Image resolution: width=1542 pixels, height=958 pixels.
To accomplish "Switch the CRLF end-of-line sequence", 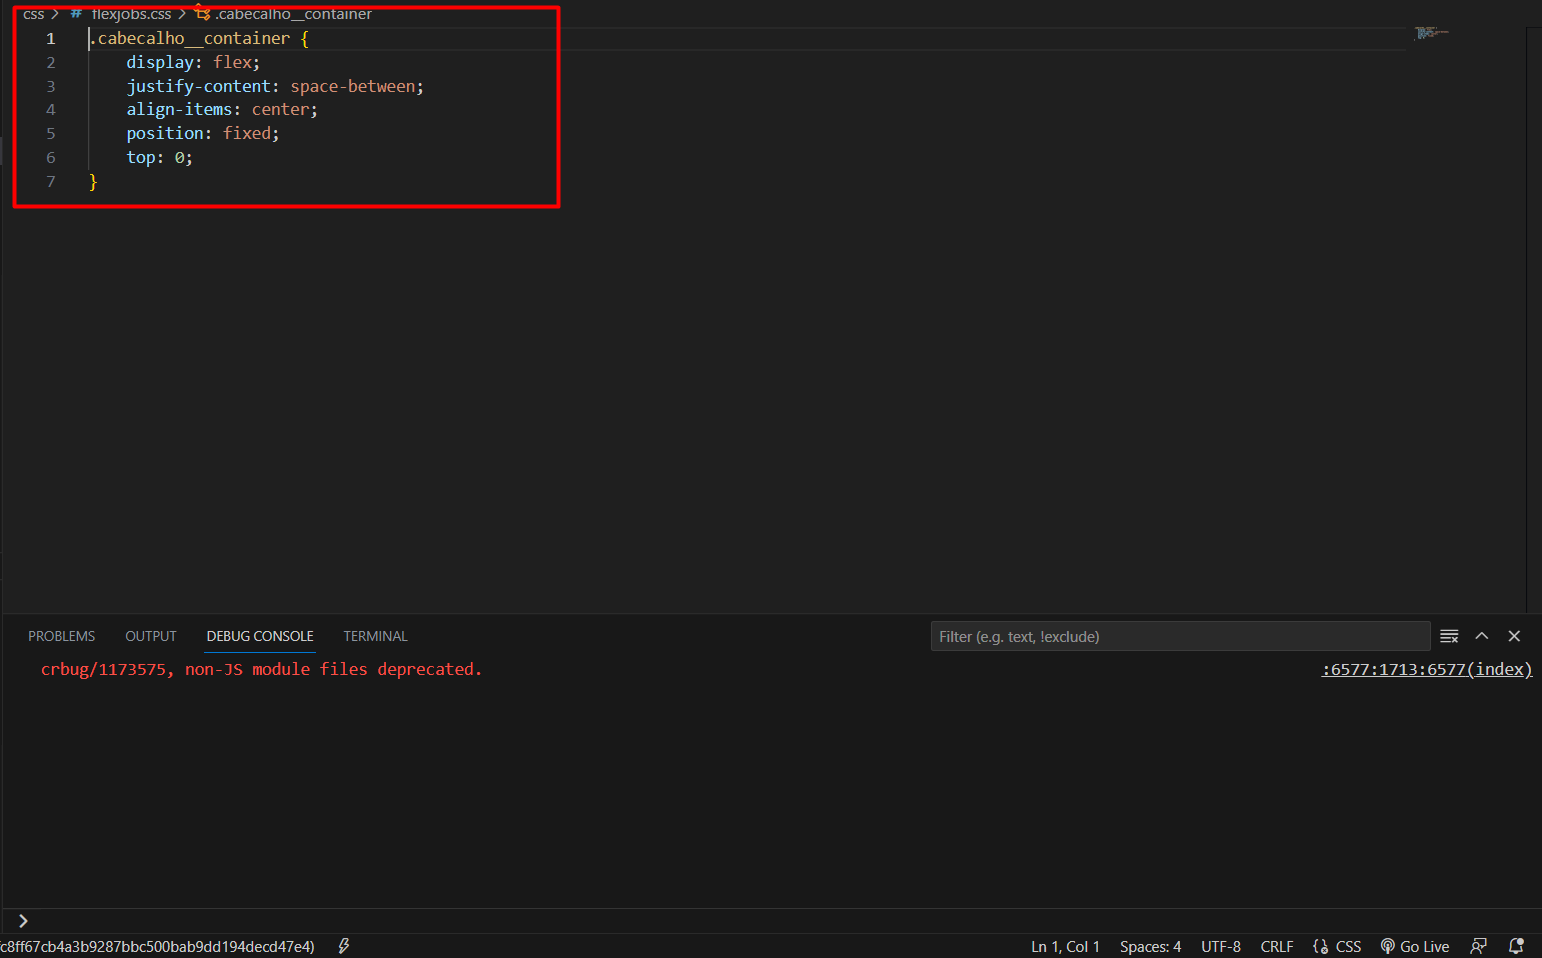I will [x=1277, y=946].
